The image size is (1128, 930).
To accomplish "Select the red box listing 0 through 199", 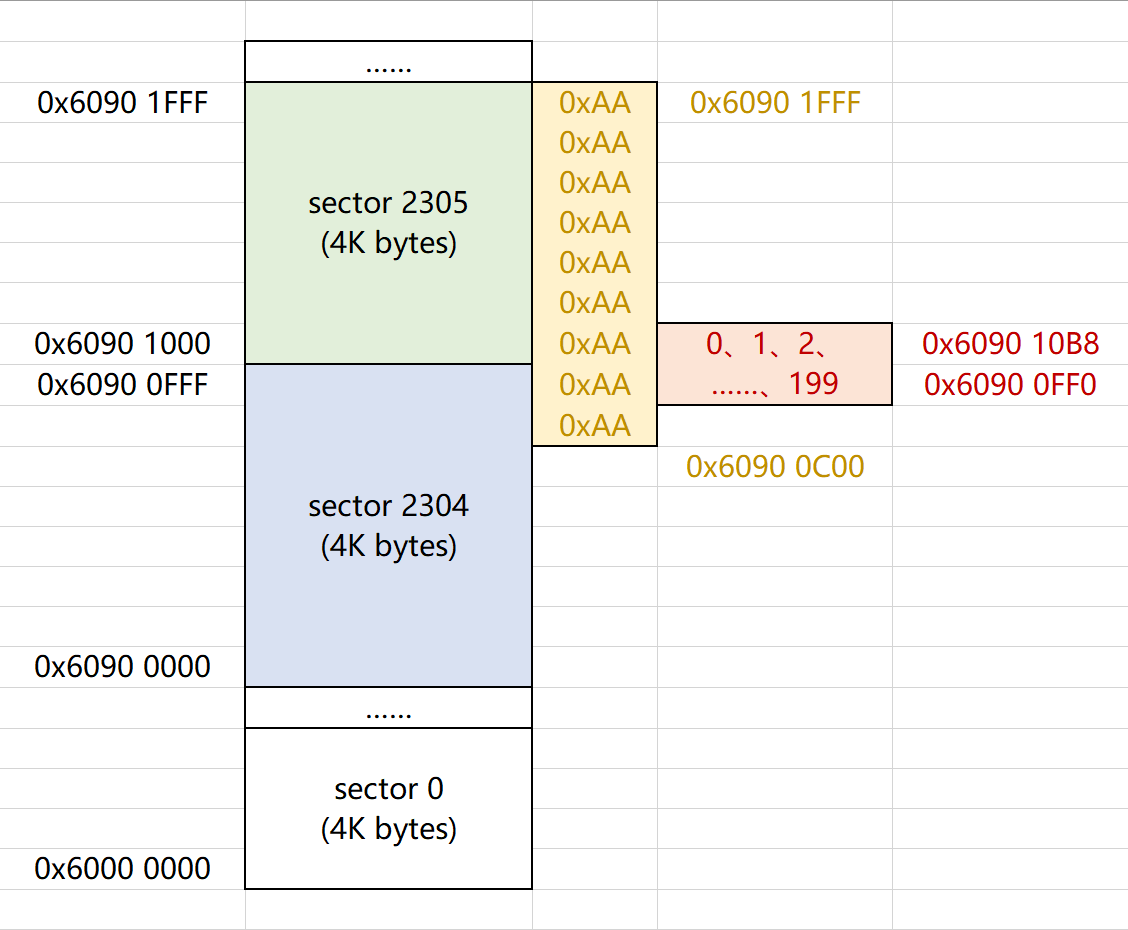I will [774, 363].
